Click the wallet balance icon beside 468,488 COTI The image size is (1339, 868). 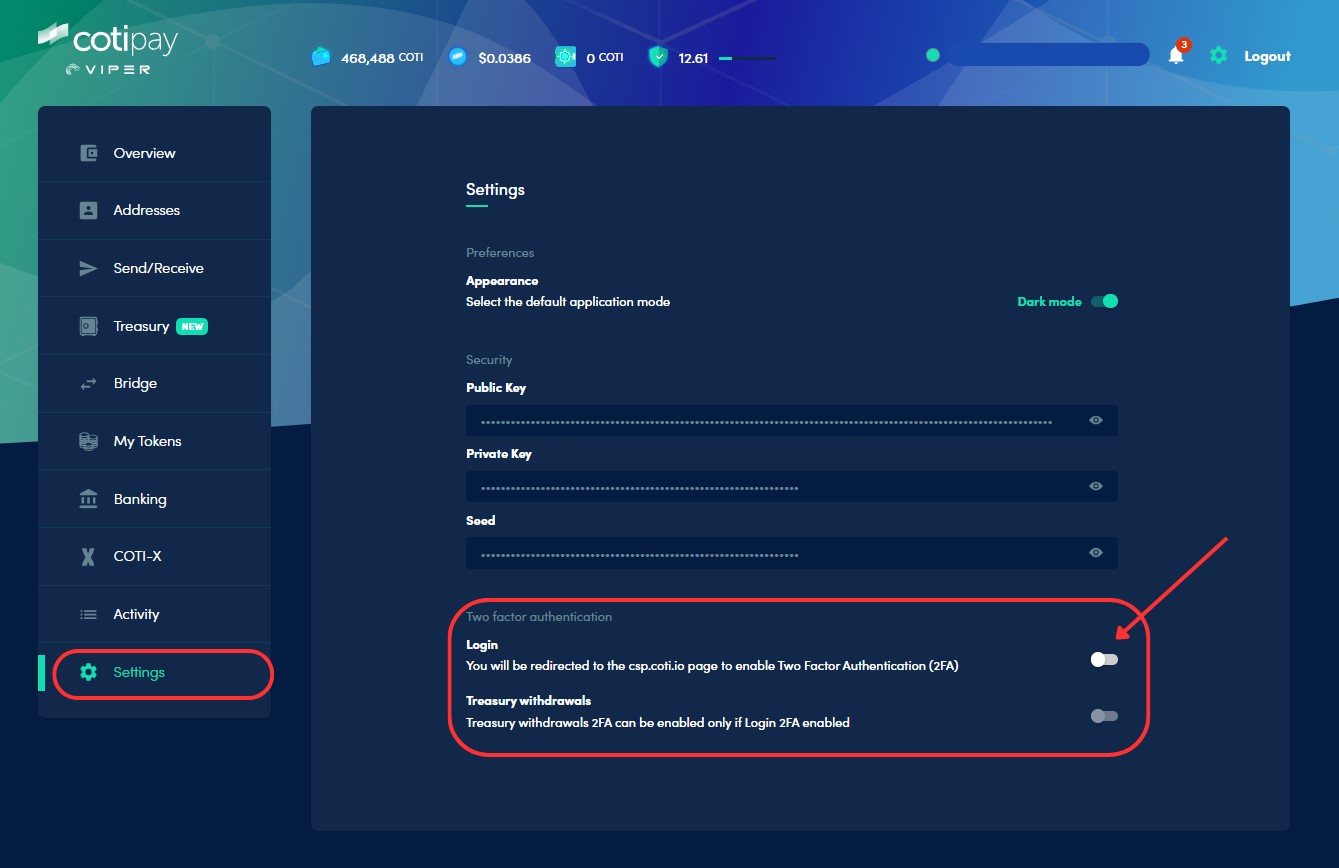pyautogui.click(x=321, y=57)
